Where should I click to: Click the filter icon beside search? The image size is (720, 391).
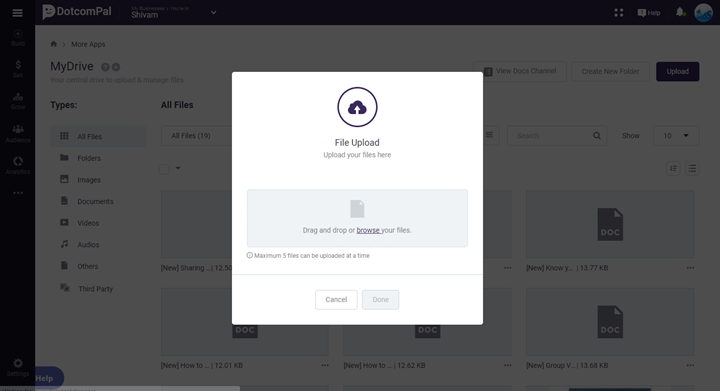point(490,135)
